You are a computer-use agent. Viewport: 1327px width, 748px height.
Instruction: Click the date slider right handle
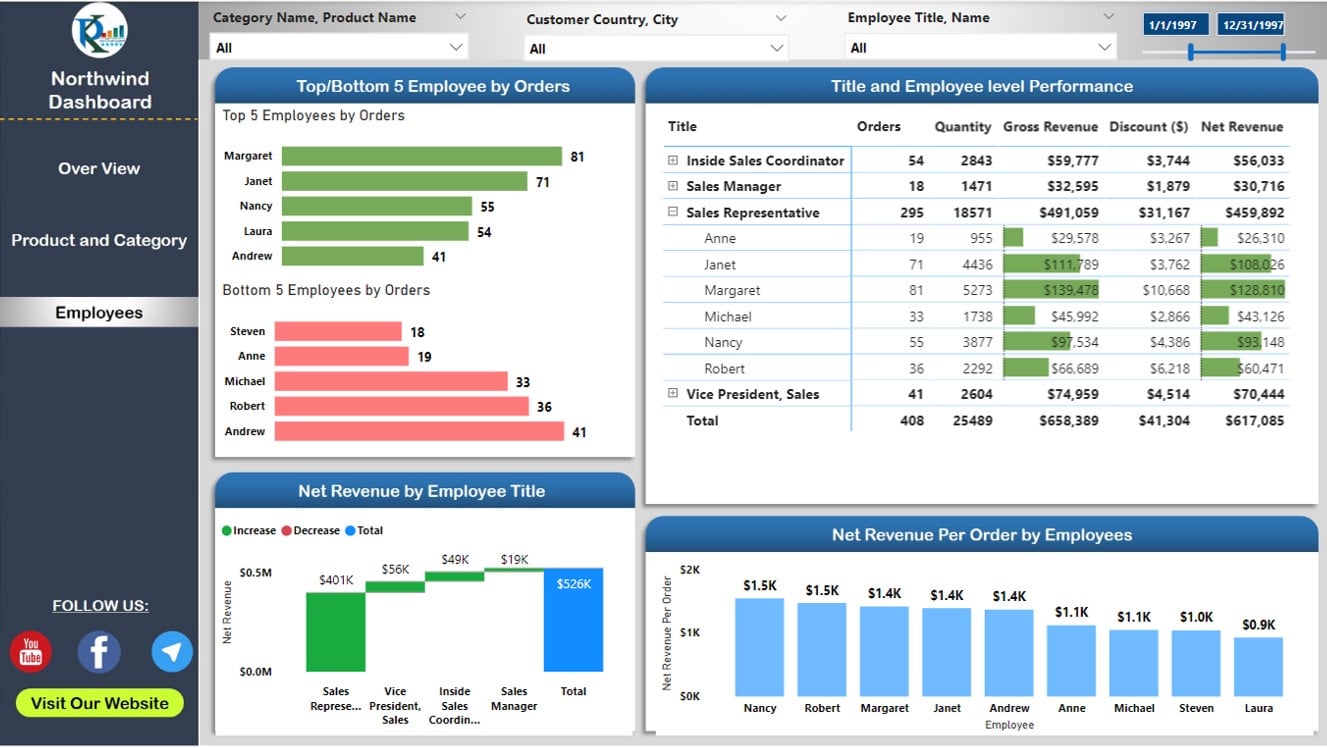pyautogui.click(x=1283, y=52)
